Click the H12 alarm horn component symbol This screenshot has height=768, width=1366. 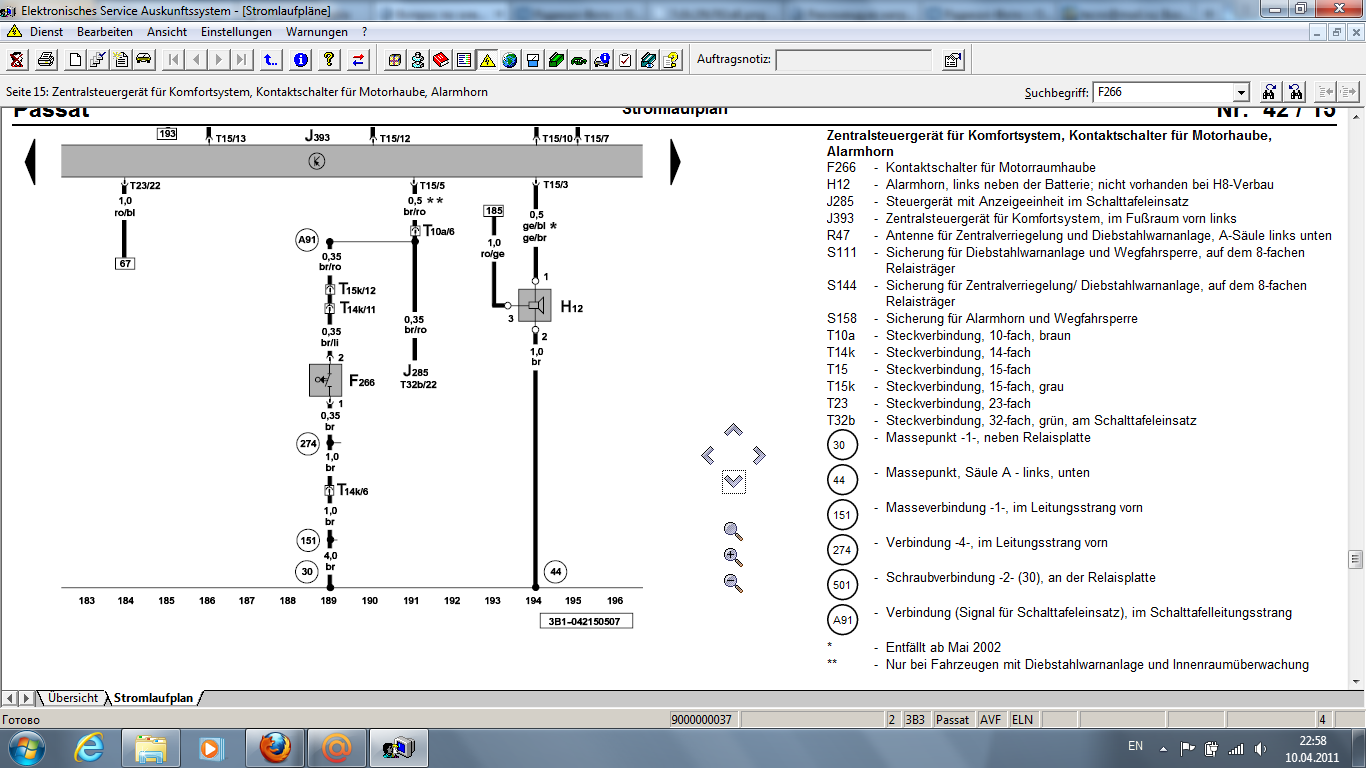click(x=535, y=305)
